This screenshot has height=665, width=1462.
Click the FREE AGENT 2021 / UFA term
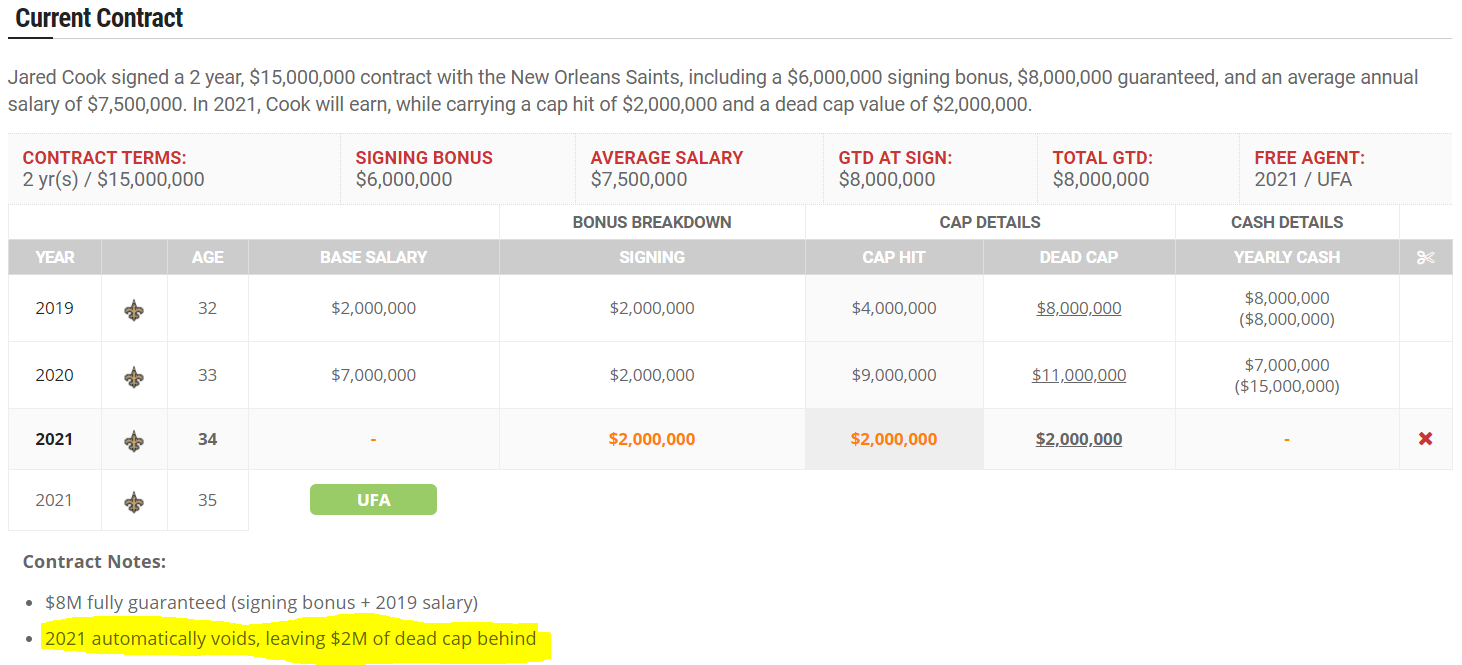tap(1309, 169)
